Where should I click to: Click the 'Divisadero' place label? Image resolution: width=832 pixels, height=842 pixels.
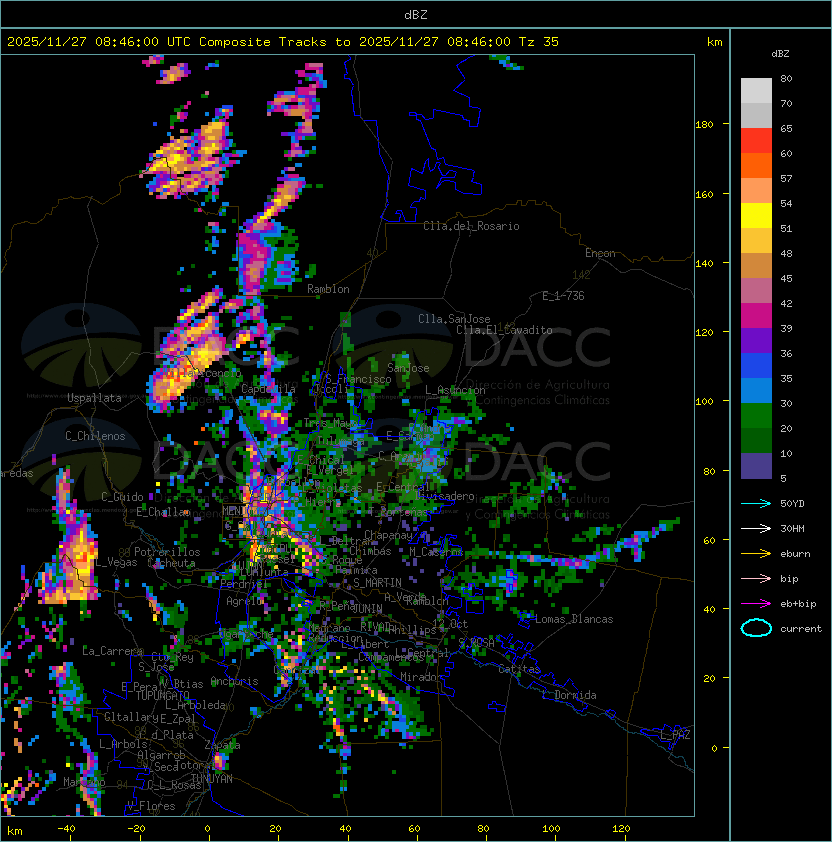pyautogui.click(x=444, y=496)
